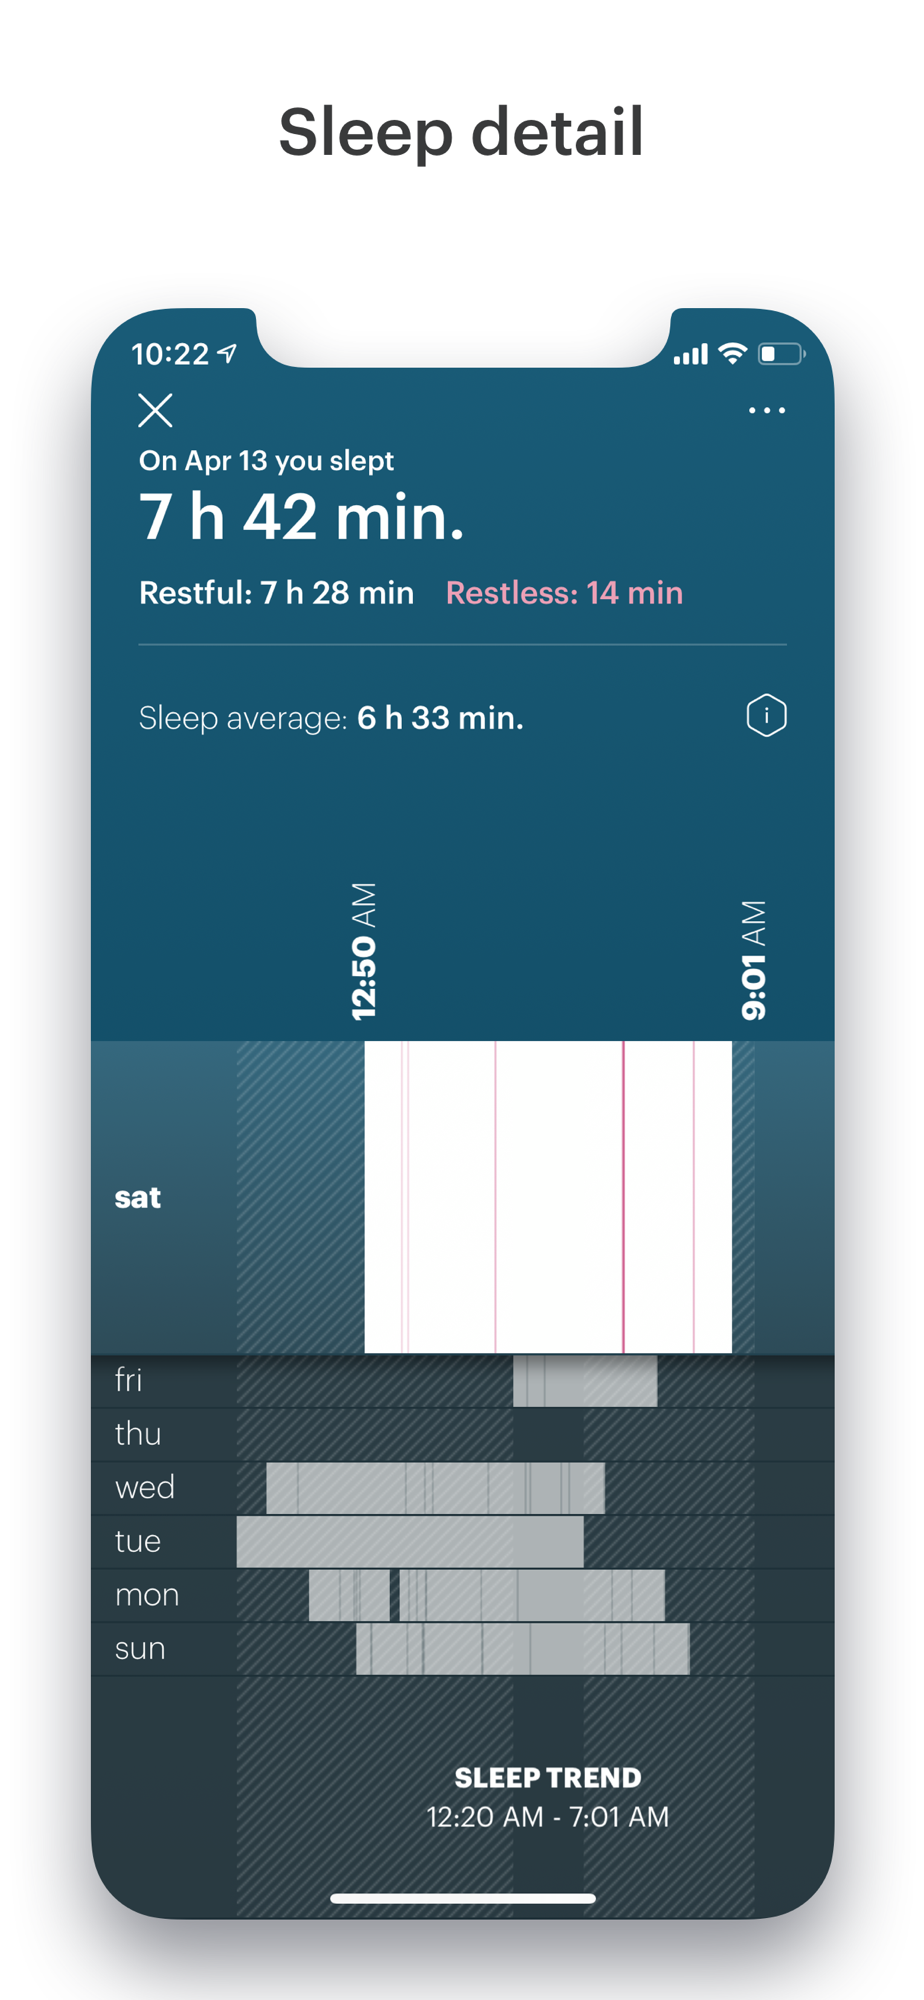
Task: Tap the Wi-Fi status icon
Action: click(733, 353)
